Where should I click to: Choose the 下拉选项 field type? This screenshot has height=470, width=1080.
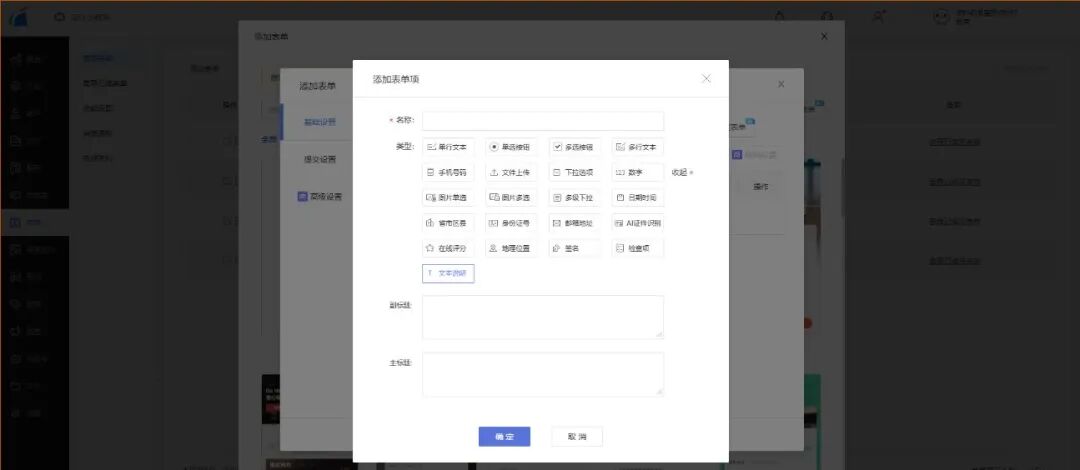[574, 172]
